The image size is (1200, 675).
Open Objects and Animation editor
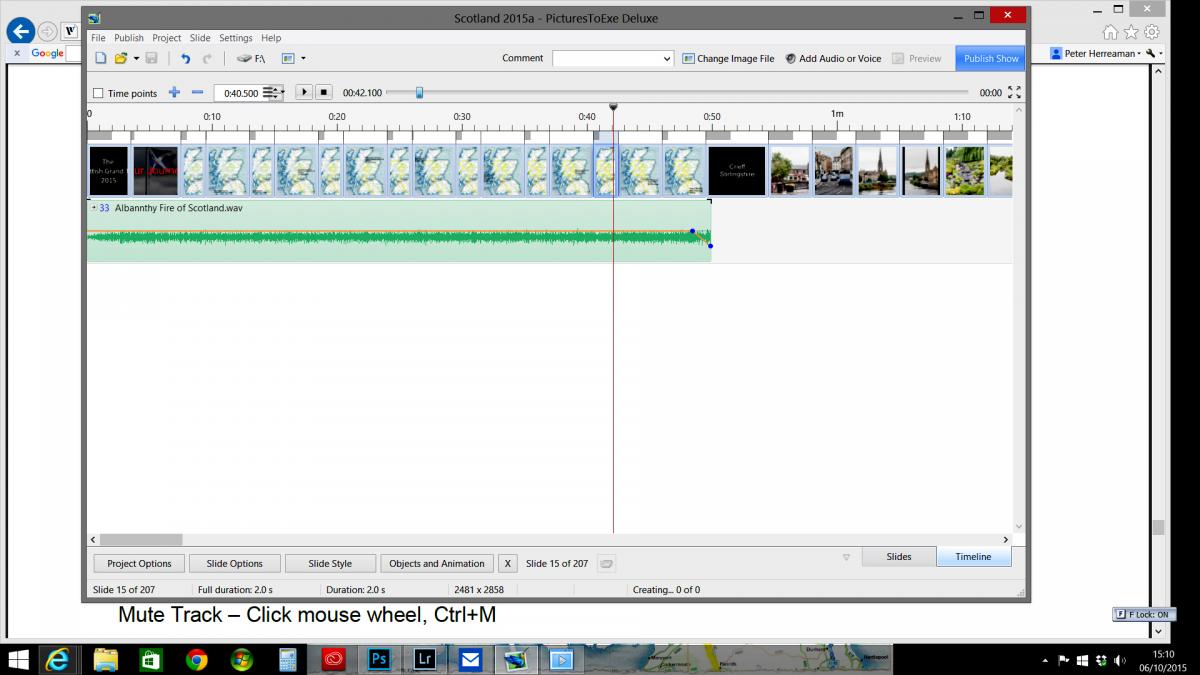click(436, 563)
